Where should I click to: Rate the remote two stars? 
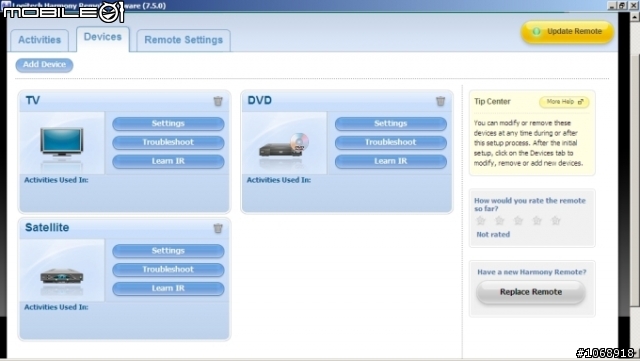(500, 221)
